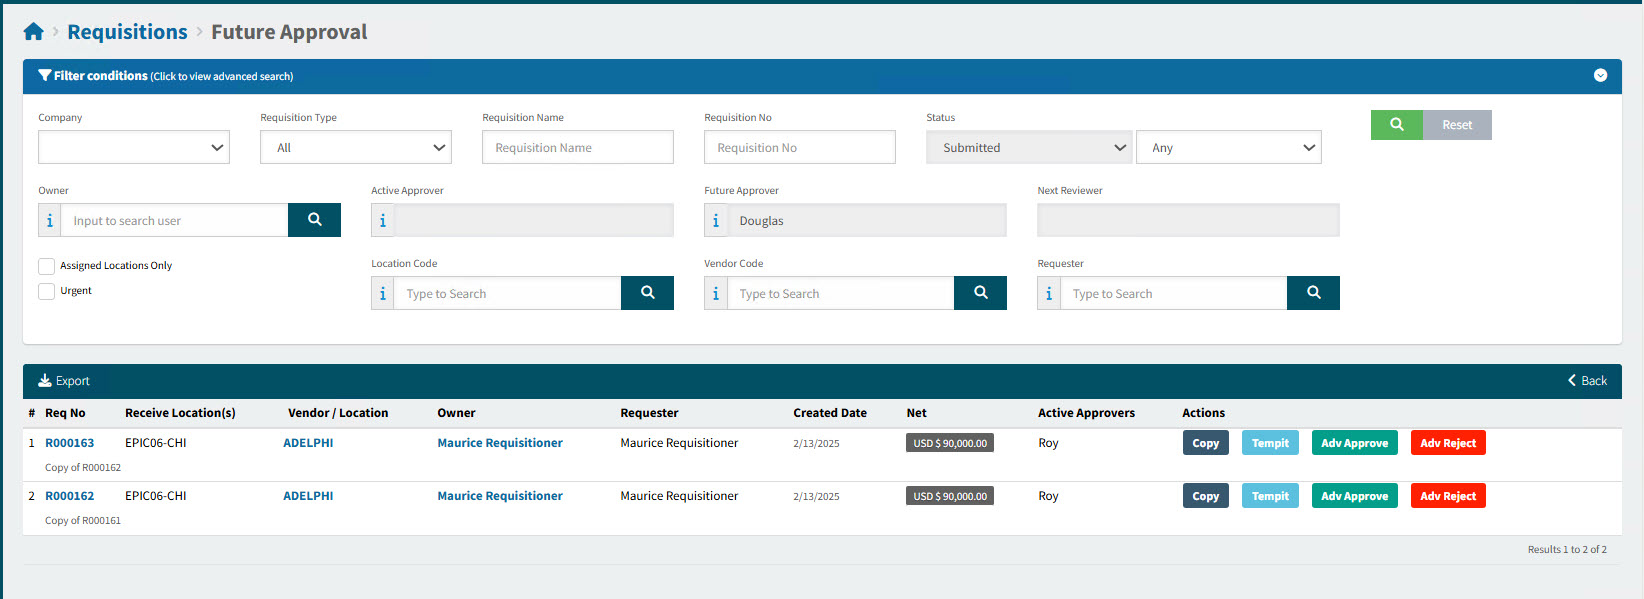Click the Active Approver info icon
1644x599 pixels.
(383, 220)
